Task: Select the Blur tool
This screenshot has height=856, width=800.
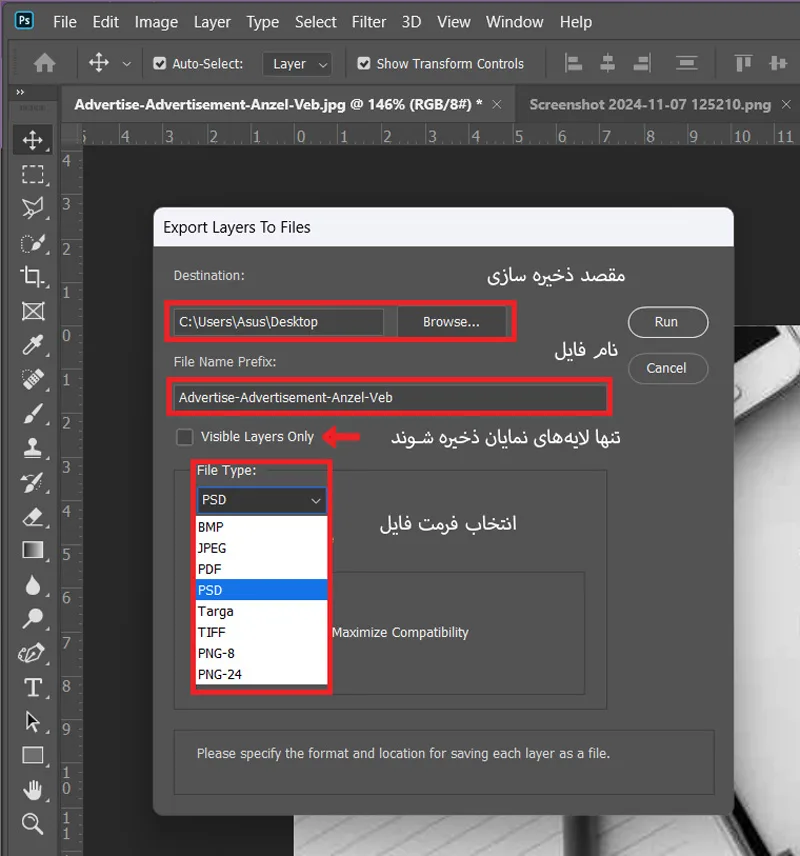Action: (33, 585)
